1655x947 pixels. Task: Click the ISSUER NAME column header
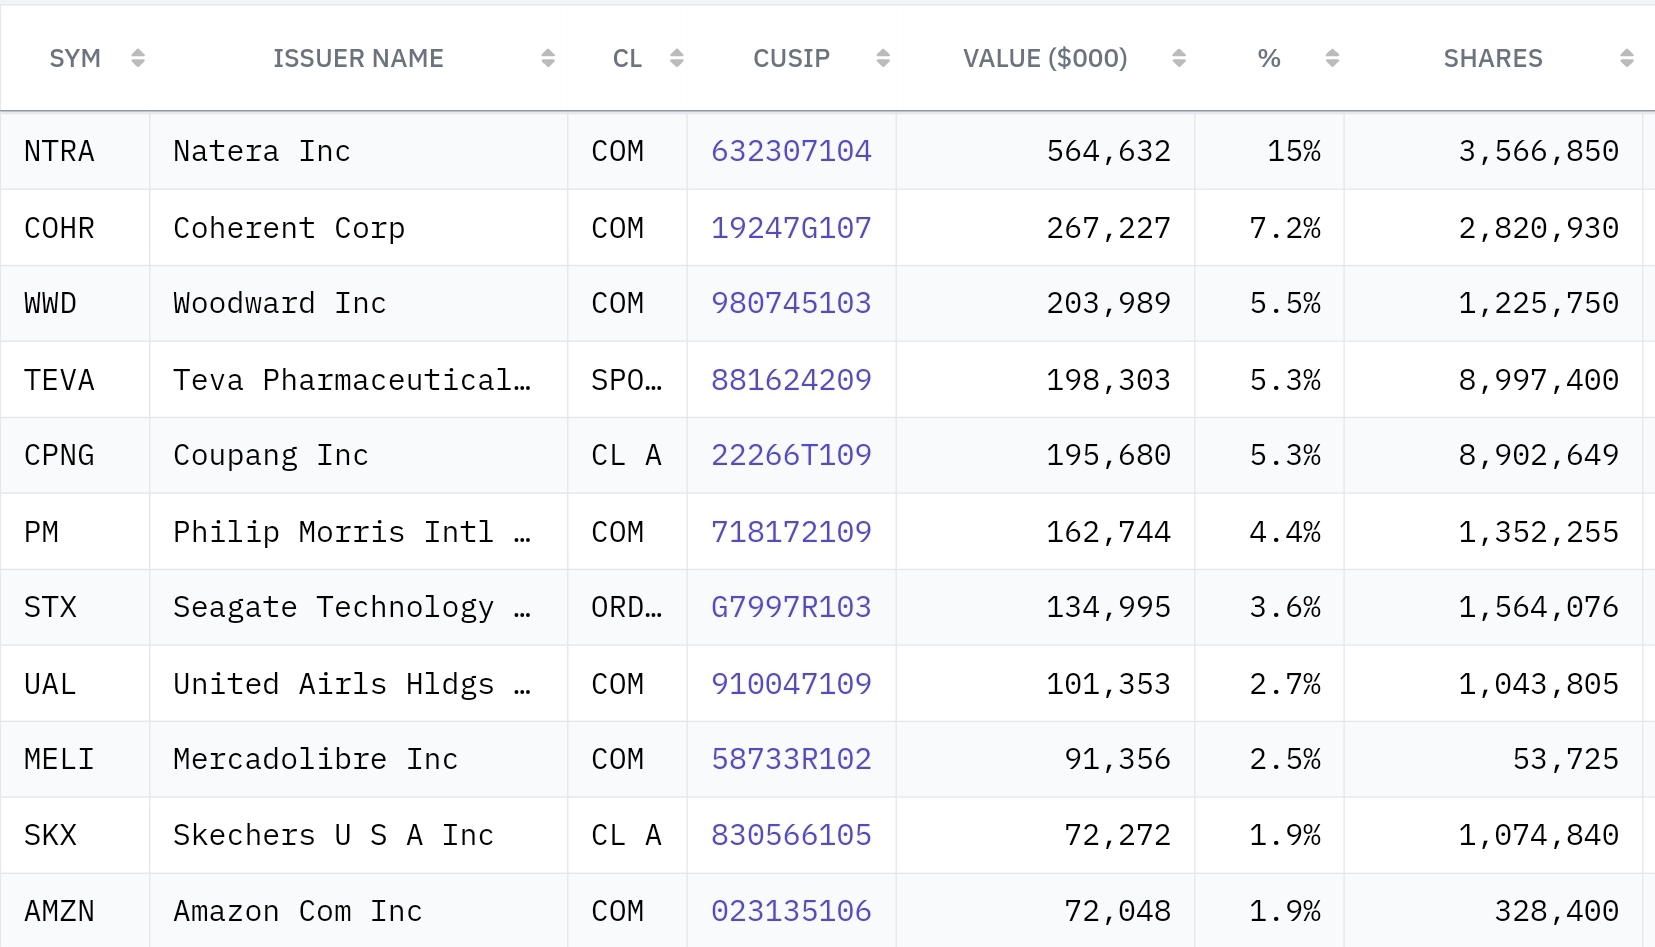(x=359, y=59)
